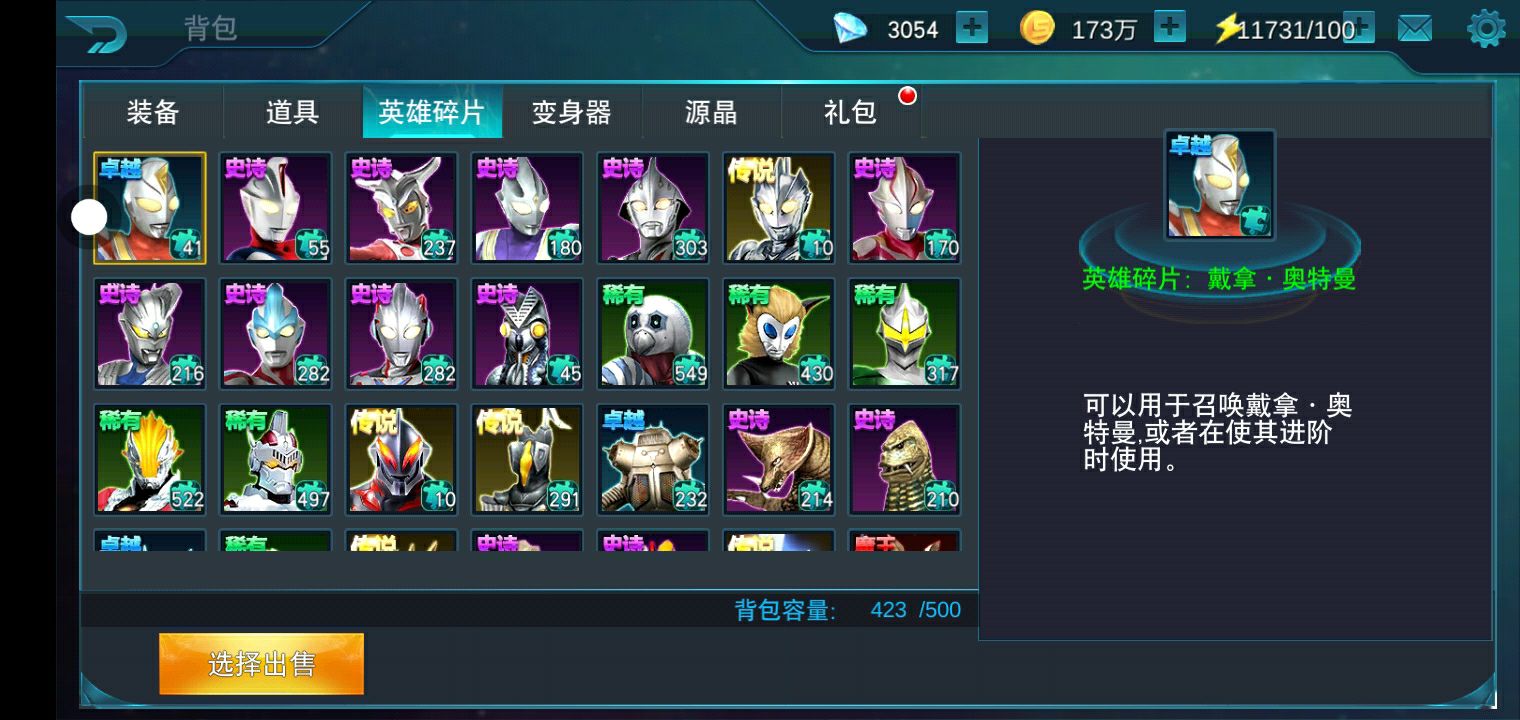Add diamonds with the plus icon
Screen dimensions: 1520x720
point(971,28)
